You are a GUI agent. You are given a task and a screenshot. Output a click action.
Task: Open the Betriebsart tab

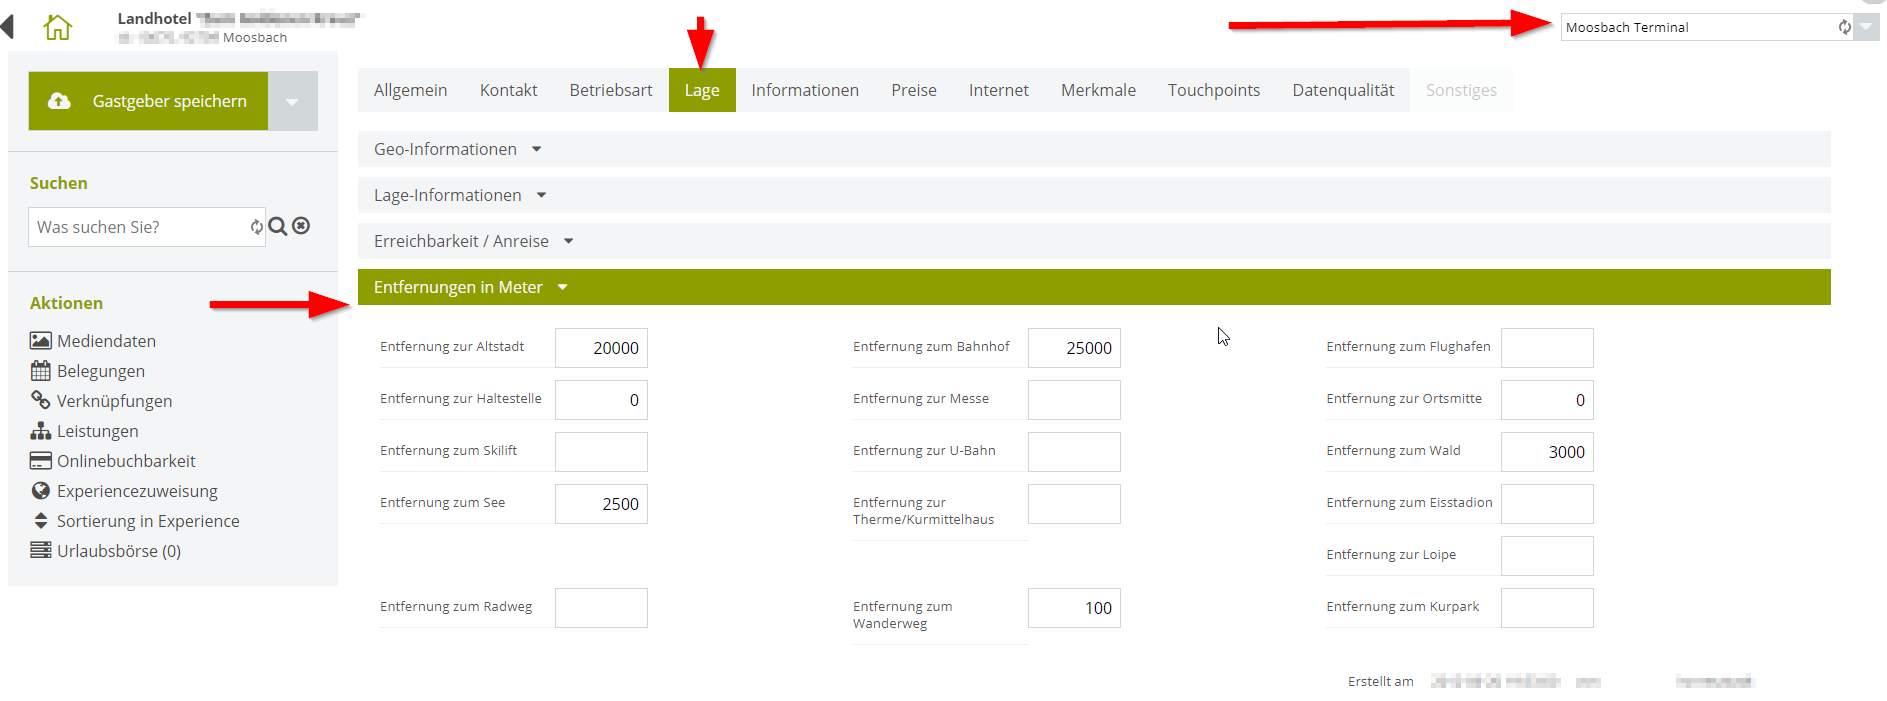[611, 90]
